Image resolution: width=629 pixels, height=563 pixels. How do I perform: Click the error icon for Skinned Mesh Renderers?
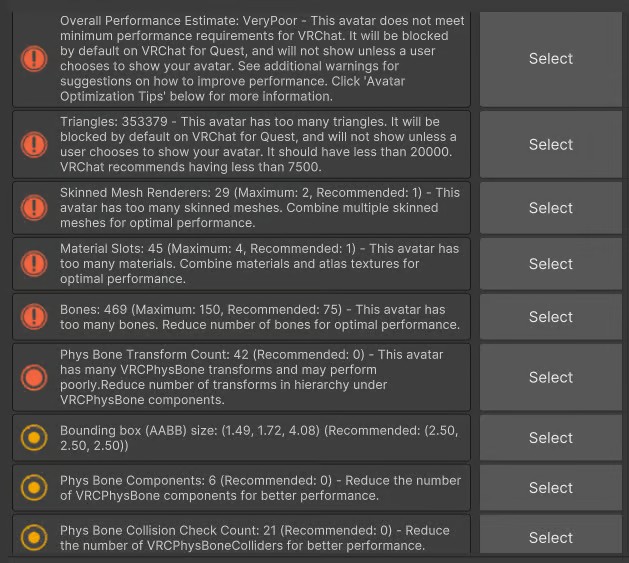coord(34,208)
